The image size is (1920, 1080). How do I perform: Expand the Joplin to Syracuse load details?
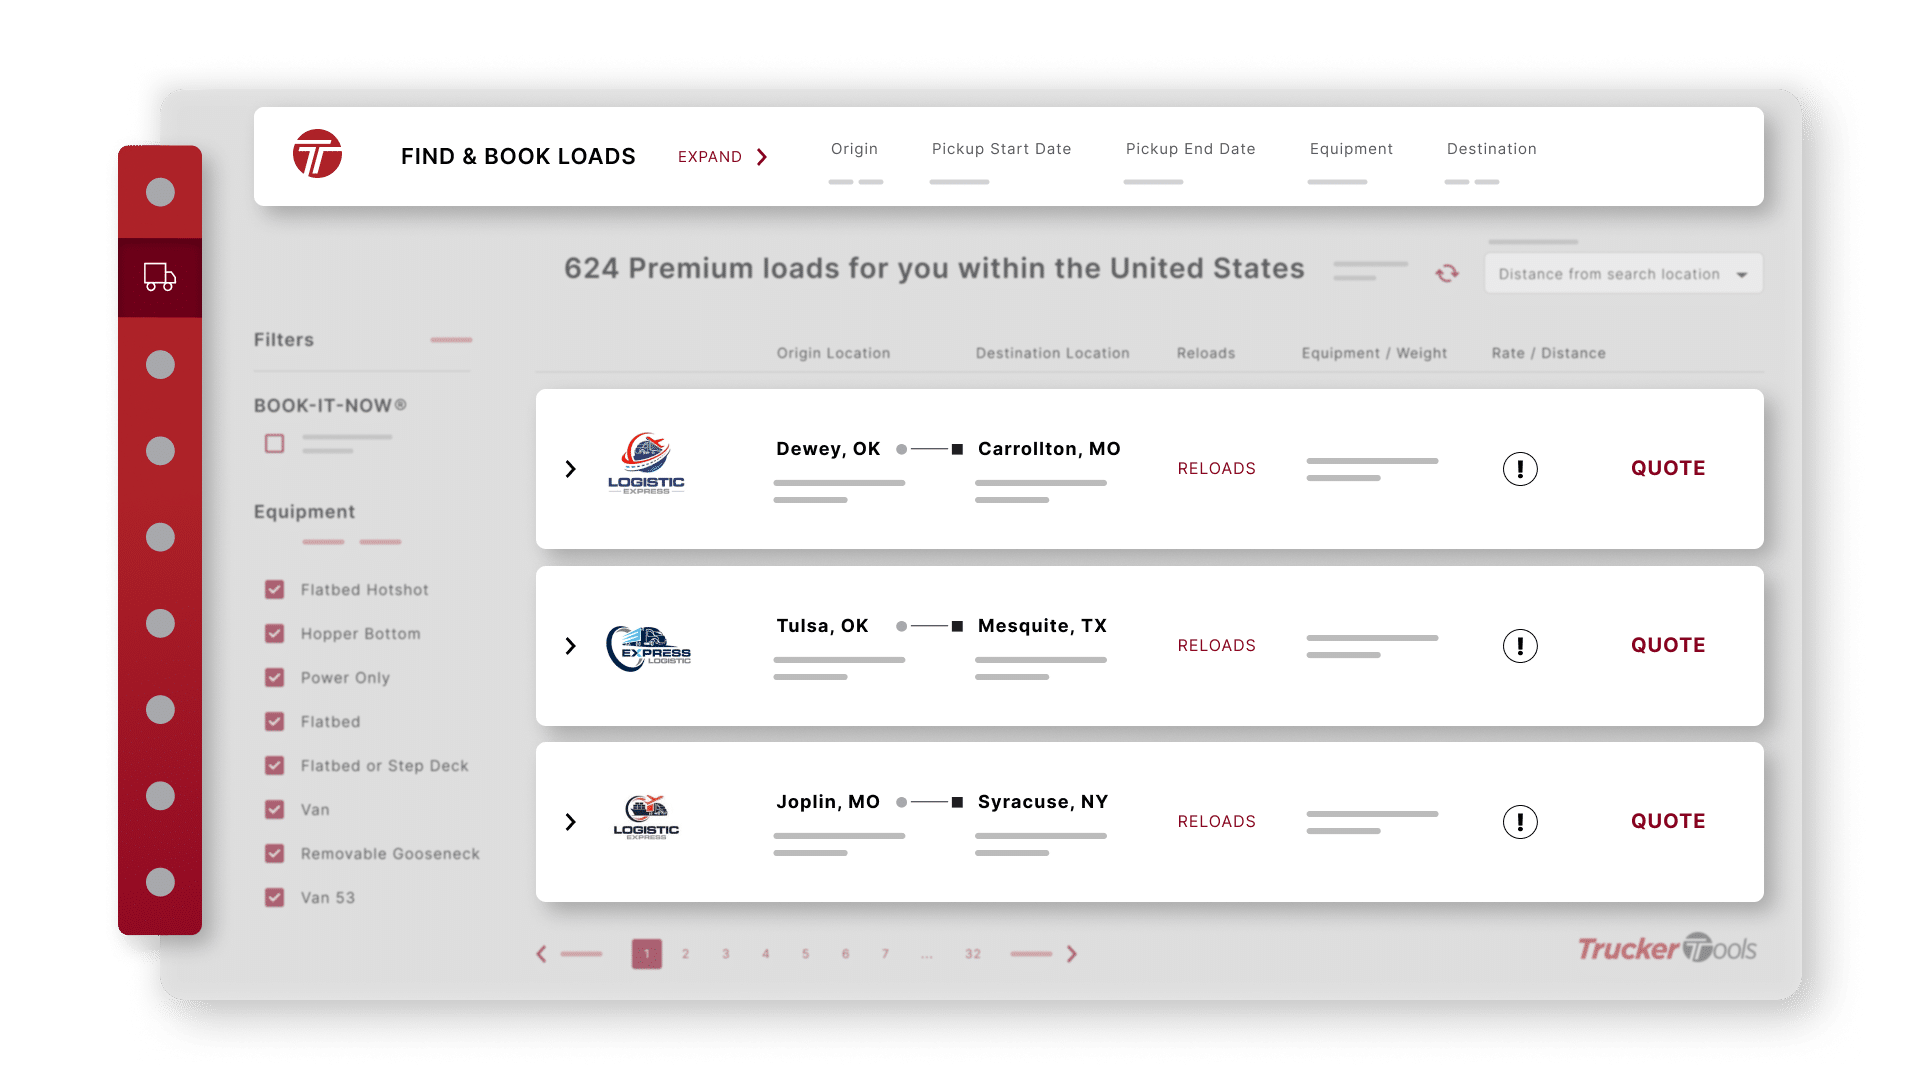(571, 821)
